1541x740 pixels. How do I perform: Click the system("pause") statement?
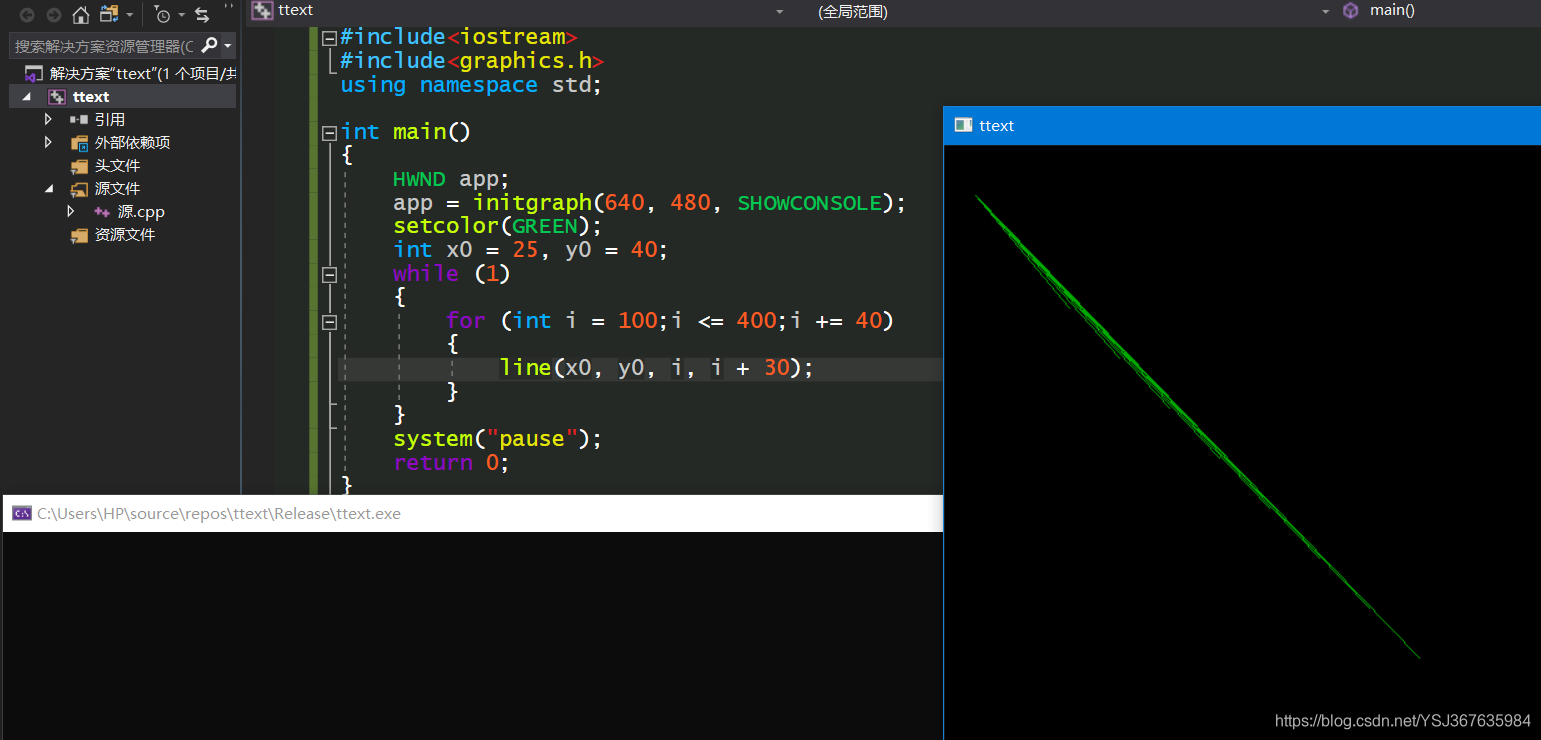click(x=497, y=439)
